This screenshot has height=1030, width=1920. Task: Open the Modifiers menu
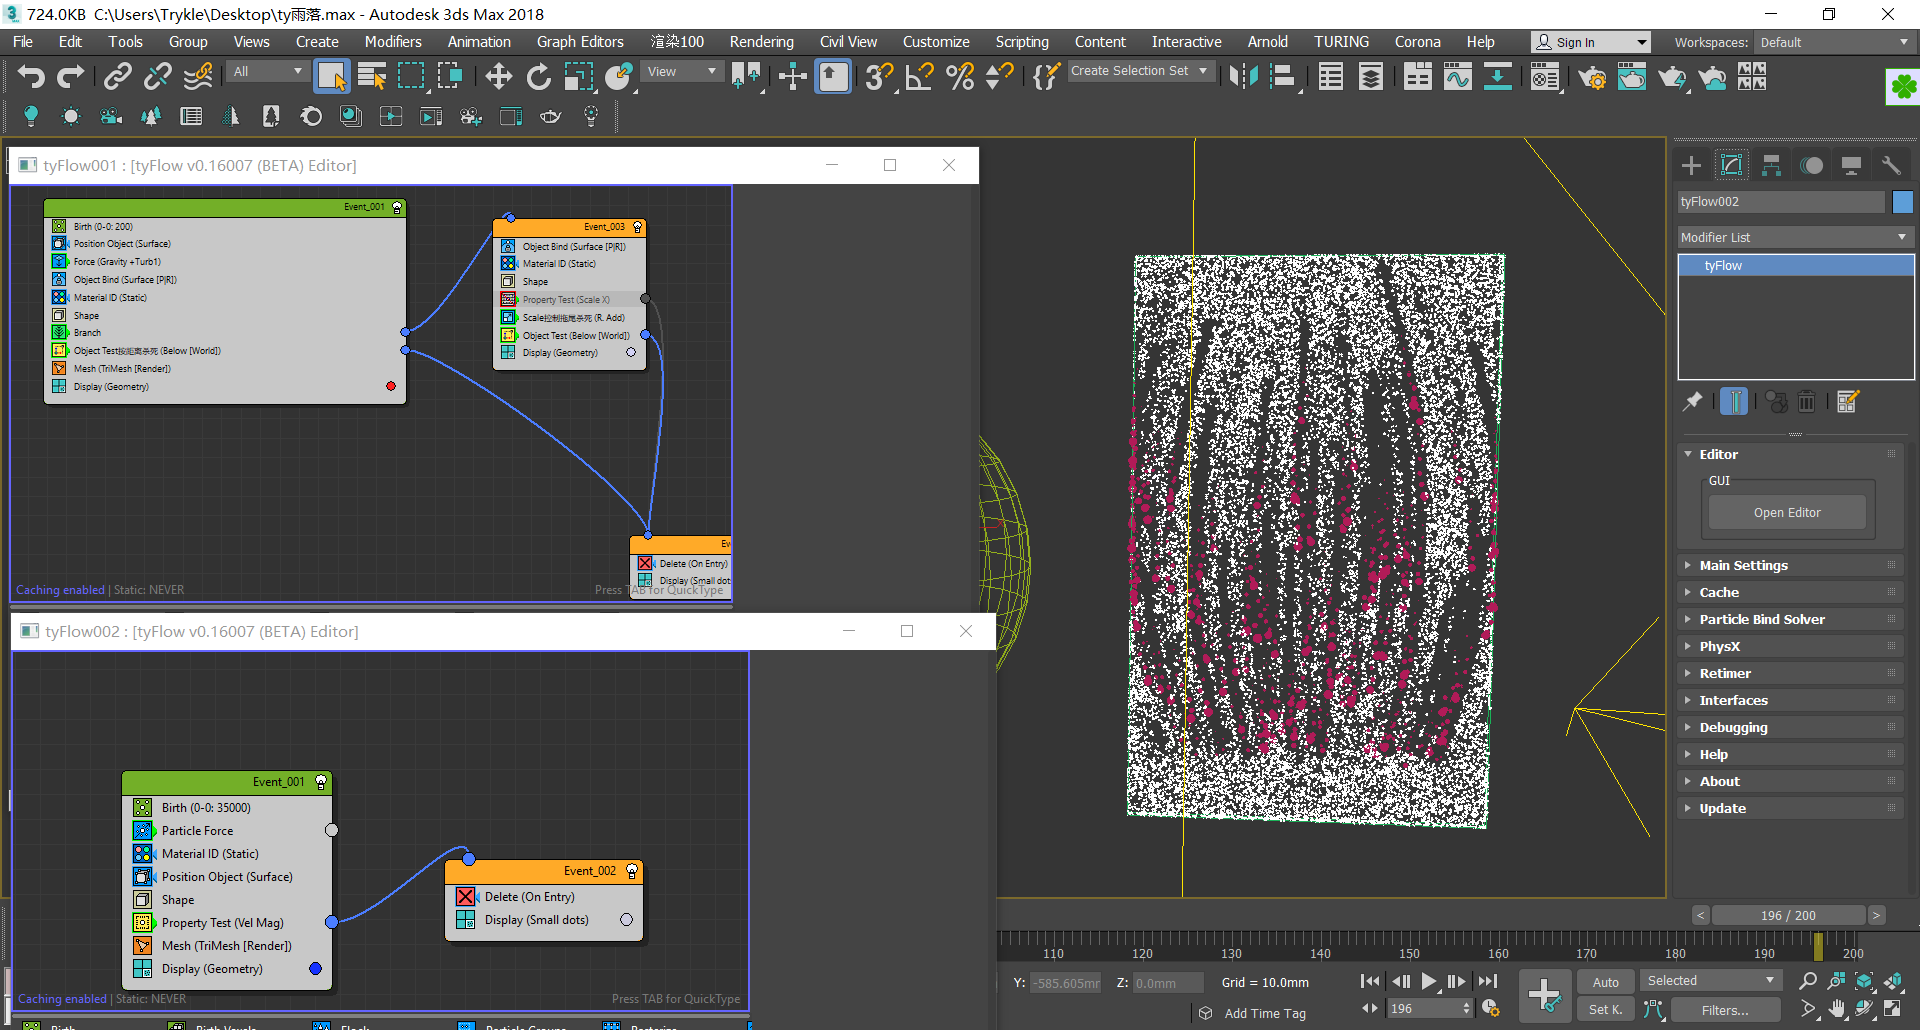point(392,42)
